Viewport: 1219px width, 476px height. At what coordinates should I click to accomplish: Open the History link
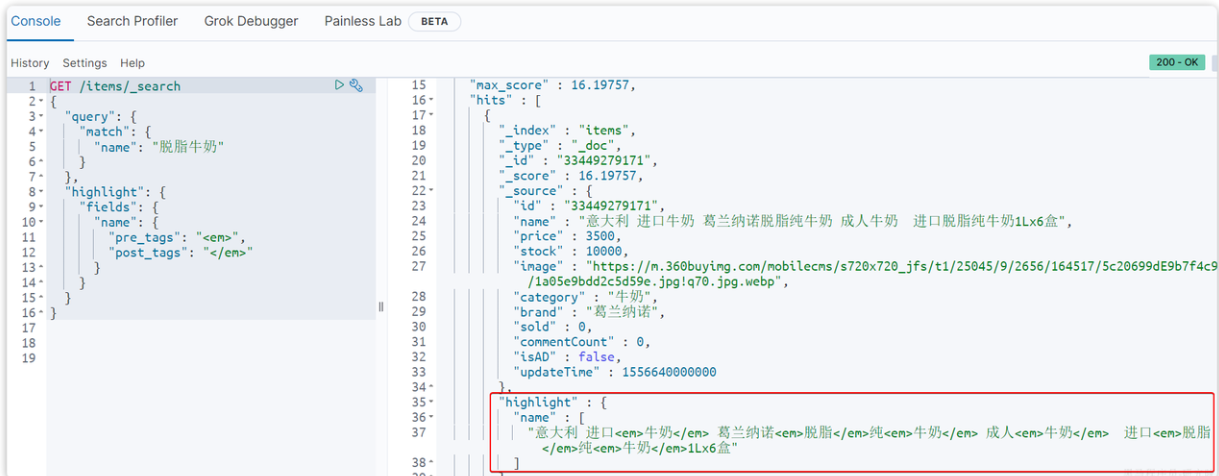click(30, 63)
